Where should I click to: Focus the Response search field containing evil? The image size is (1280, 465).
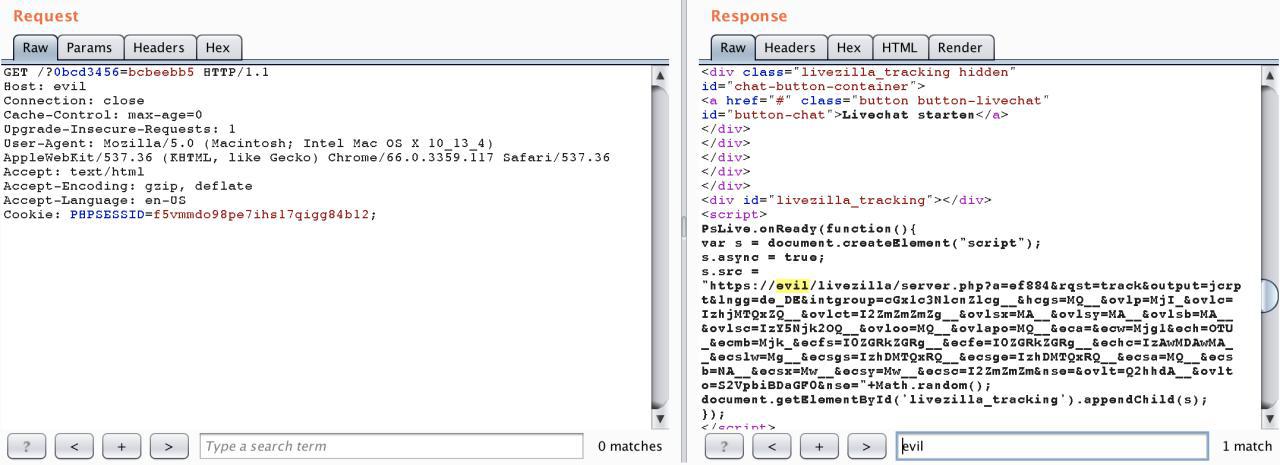click(x=1052, y=446)
